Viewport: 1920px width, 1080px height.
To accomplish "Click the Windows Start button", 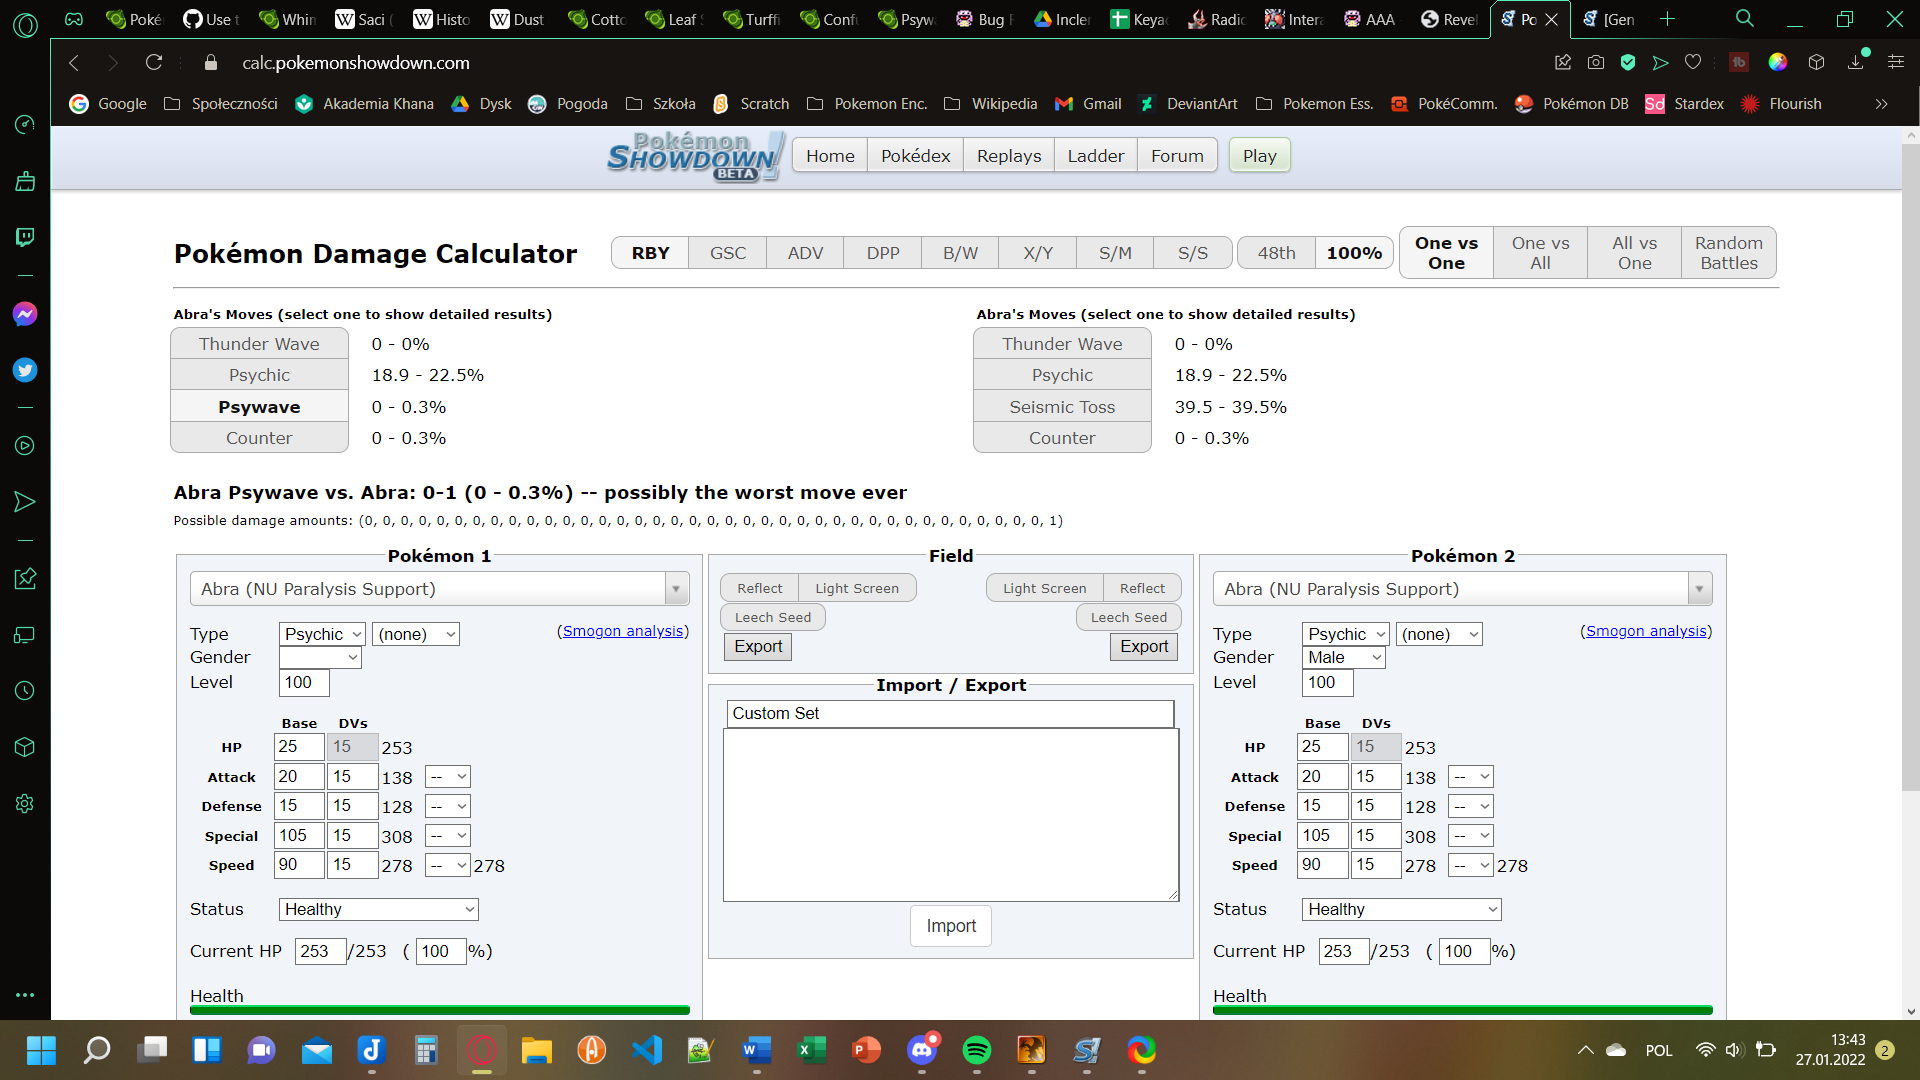I will 41,1050.
